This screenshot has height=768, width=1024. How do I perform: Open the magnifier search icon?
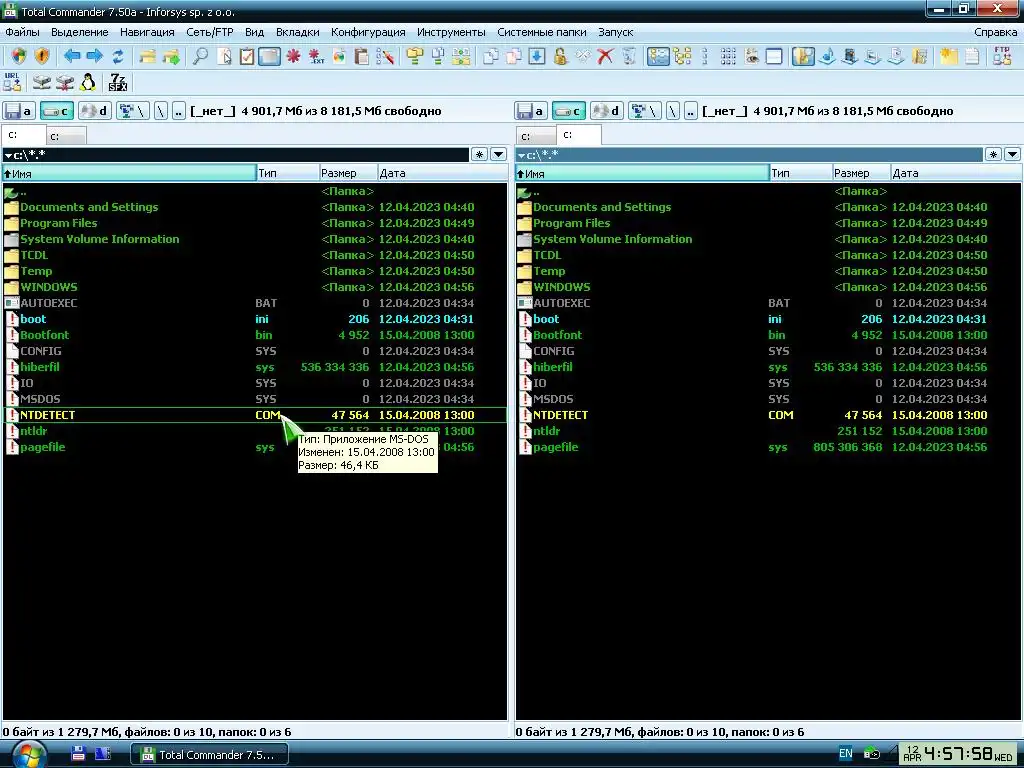(x=200, y=56)
